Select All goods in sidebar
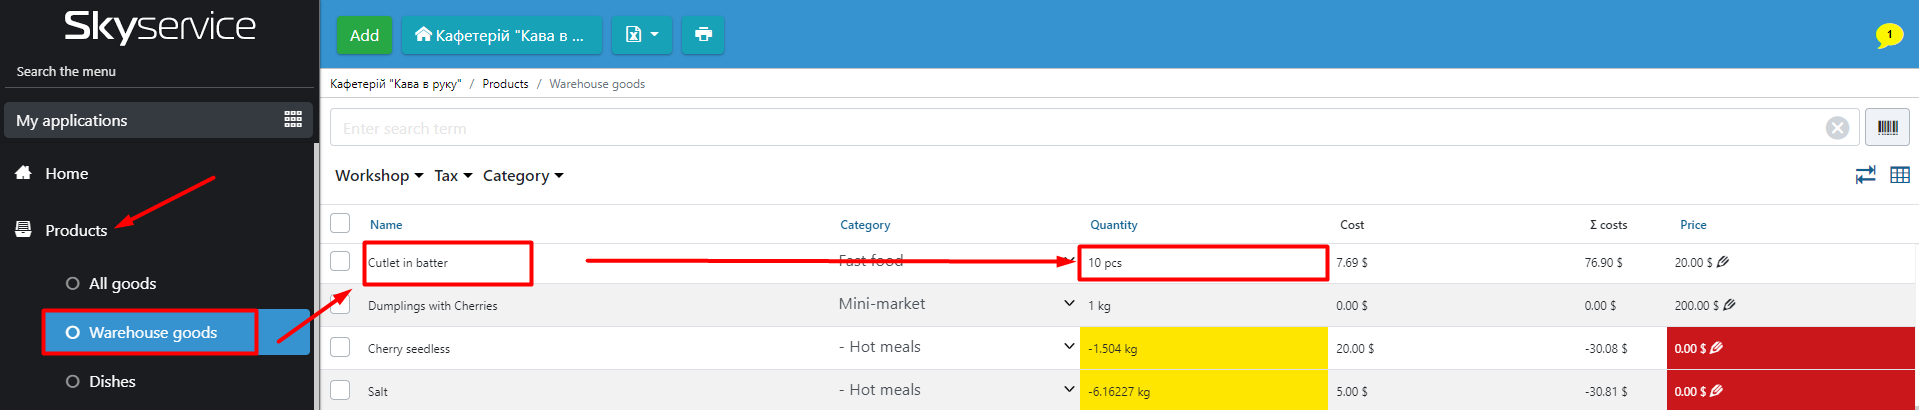This screenshot has width=1919, height=410. 122,284
